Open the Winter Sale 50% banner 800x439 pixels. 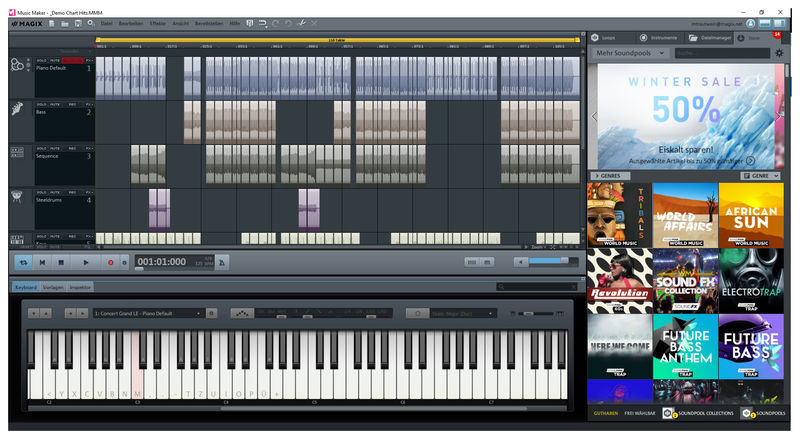pyautogui.click(x=686, y=116)
